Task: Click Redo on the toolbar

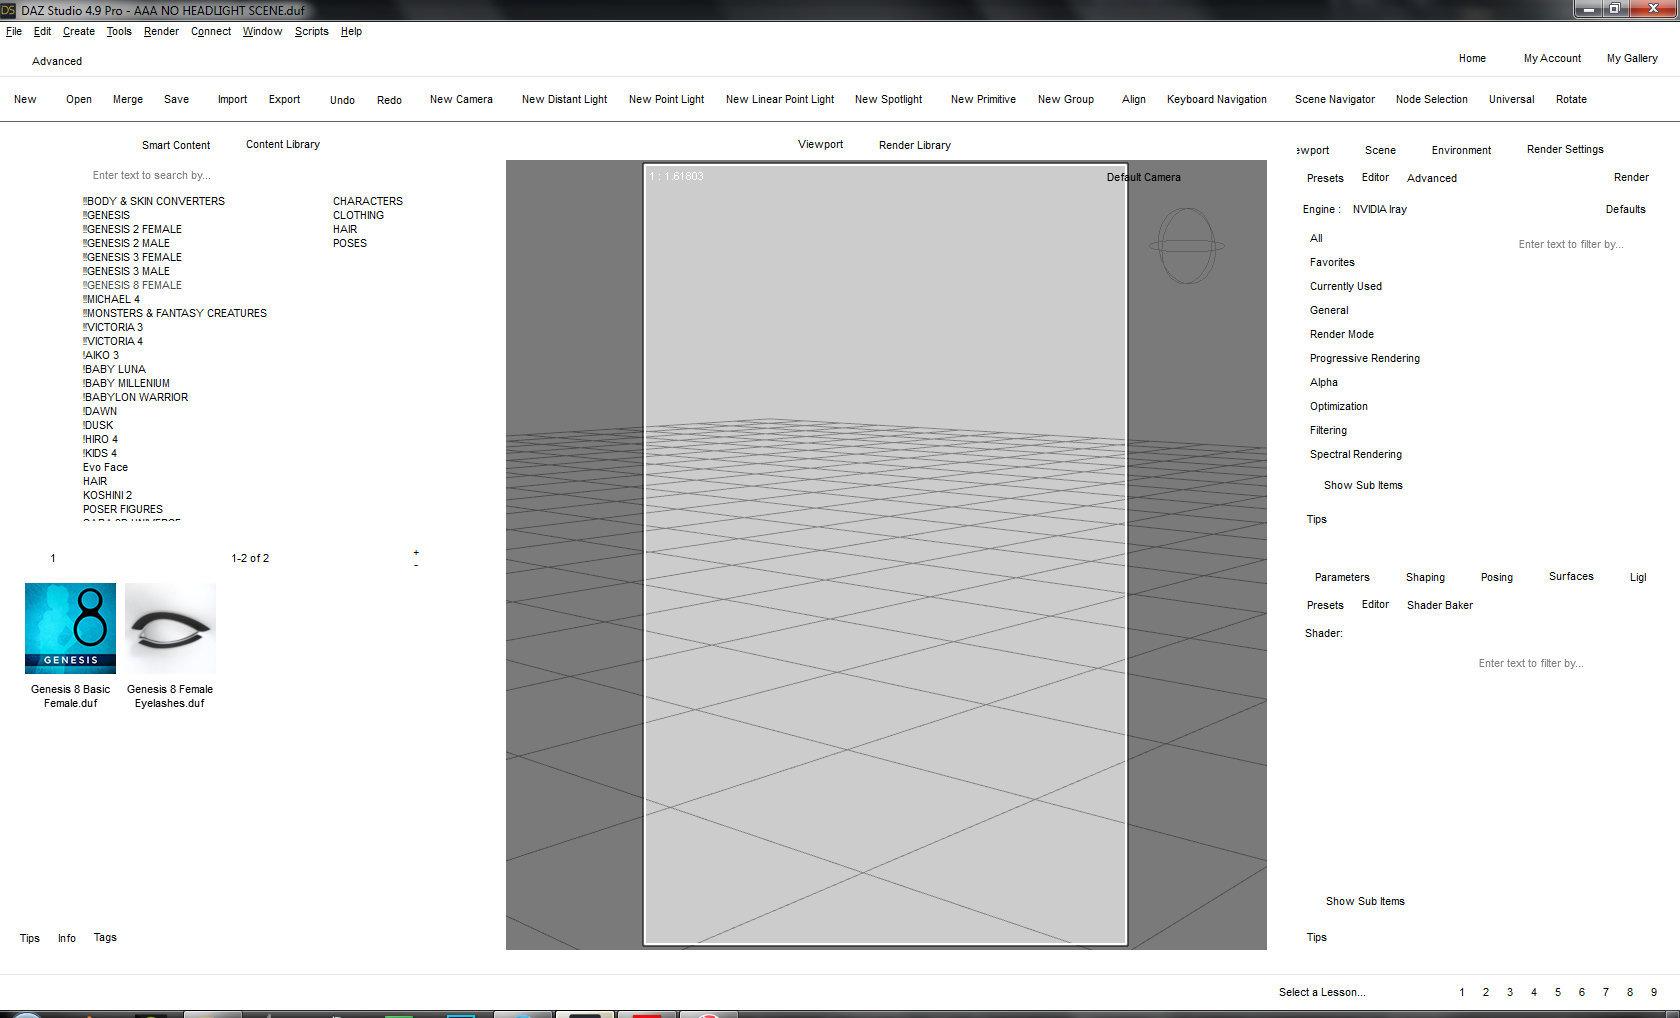Action: pyautogui.click(x=389, y=100)
